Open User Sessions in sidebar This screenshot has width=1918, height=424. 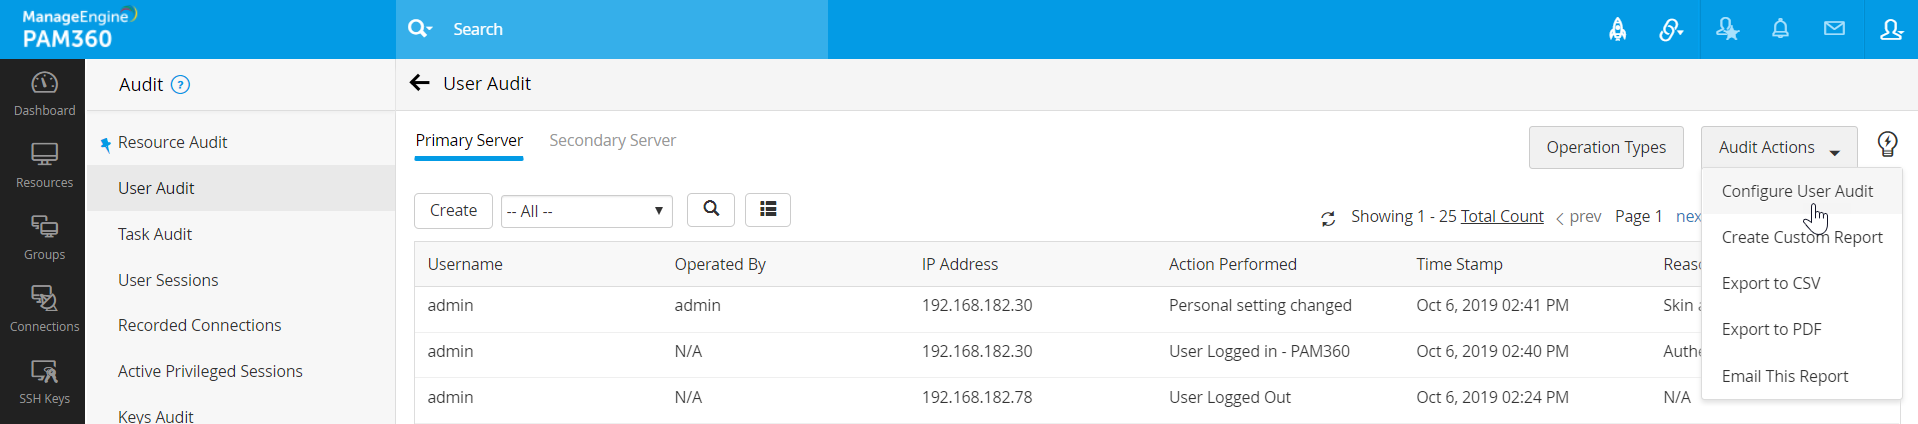click(x=168, y=280)
